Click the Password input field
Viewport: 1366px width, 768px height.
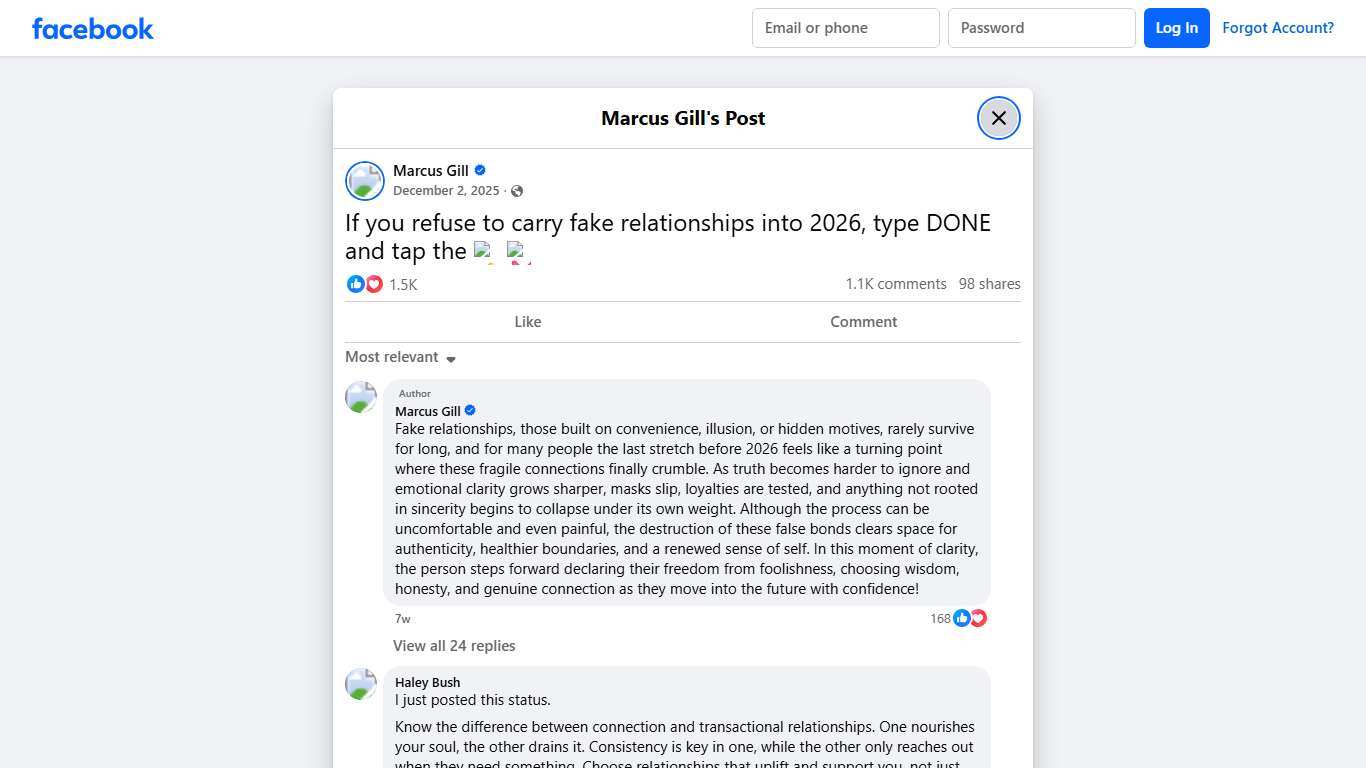1041,28
